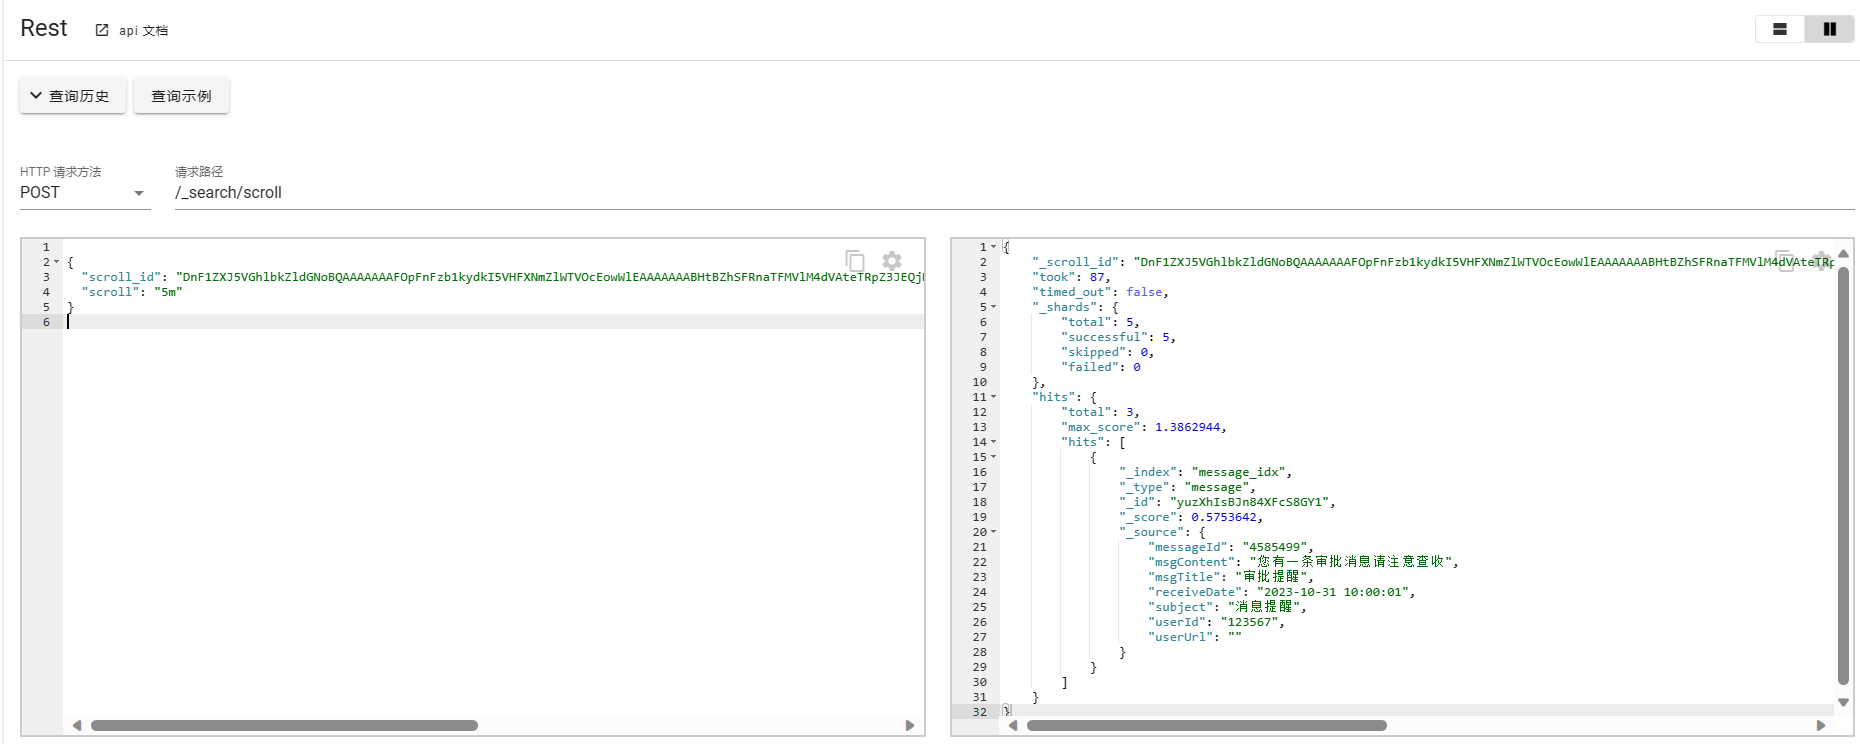Collapse the hit object at line 15
The width and height of the screenshot is (1860, 744).
click(x=993, y=457)
